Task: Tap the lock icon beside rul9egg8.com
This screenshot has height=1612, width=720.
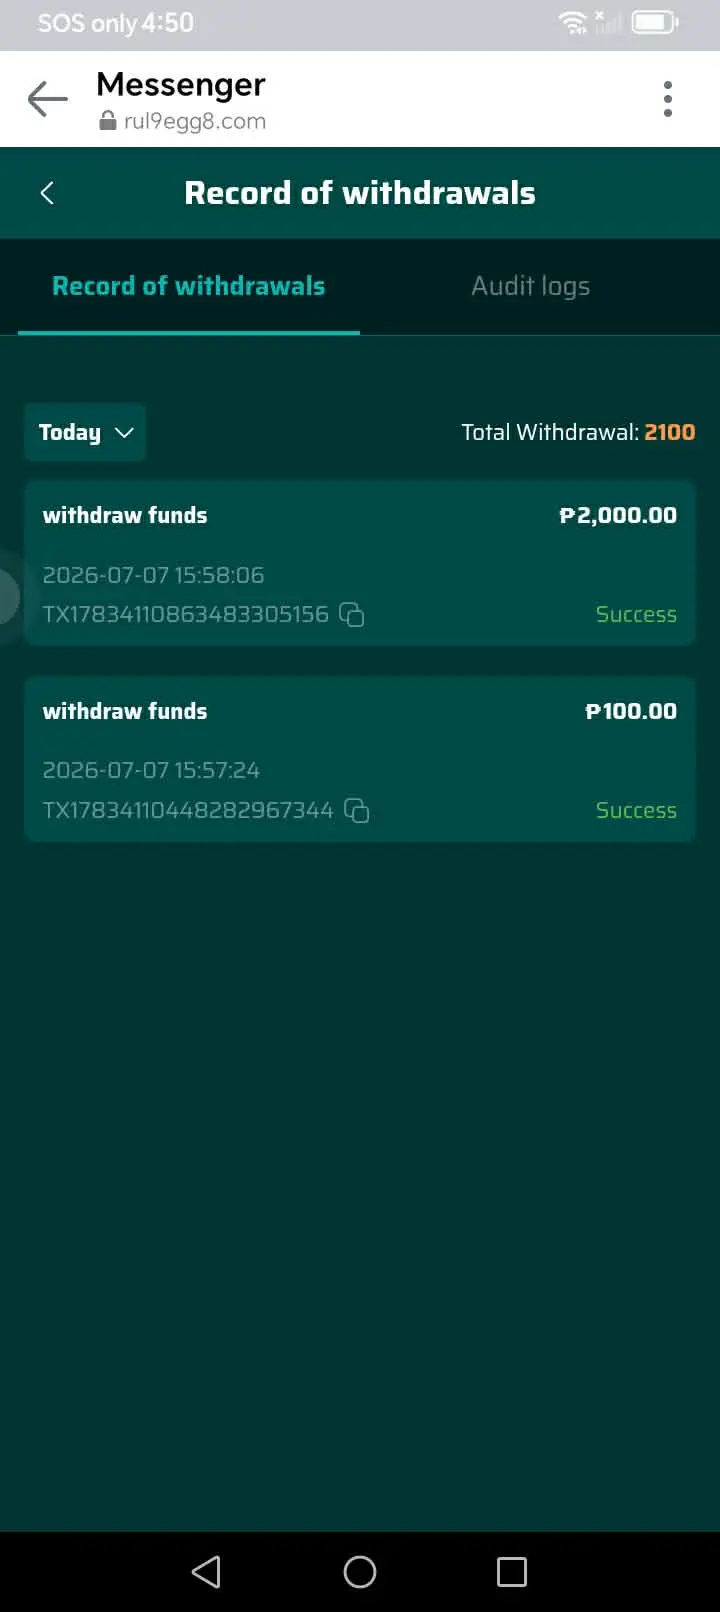Action: (x=108, y=121)
